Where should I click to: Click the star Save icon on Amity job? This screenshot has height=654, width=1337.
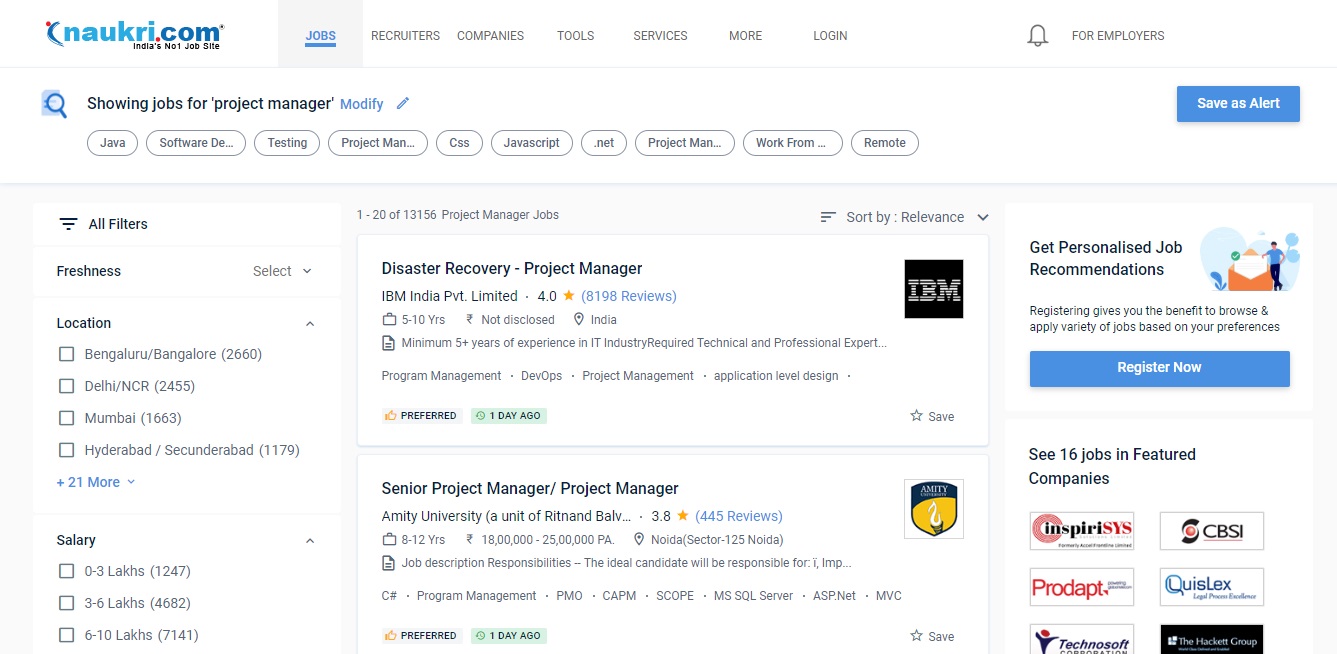tap(916, 635)
